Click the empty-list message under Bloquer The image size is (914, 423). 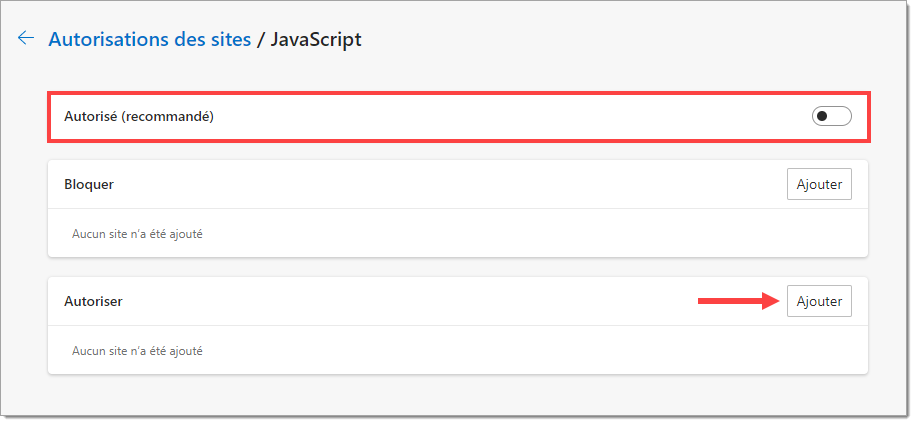[x=137, y=234]
